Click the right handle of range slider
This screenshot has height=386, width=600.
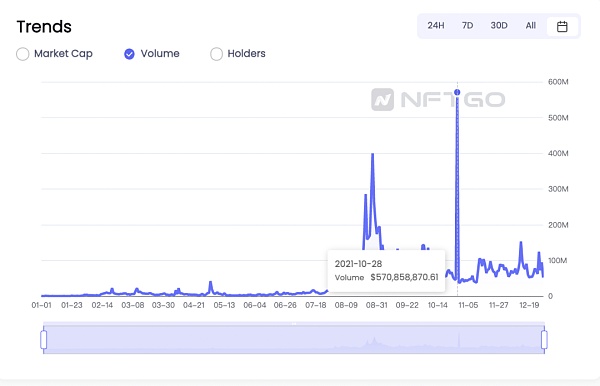544,339
